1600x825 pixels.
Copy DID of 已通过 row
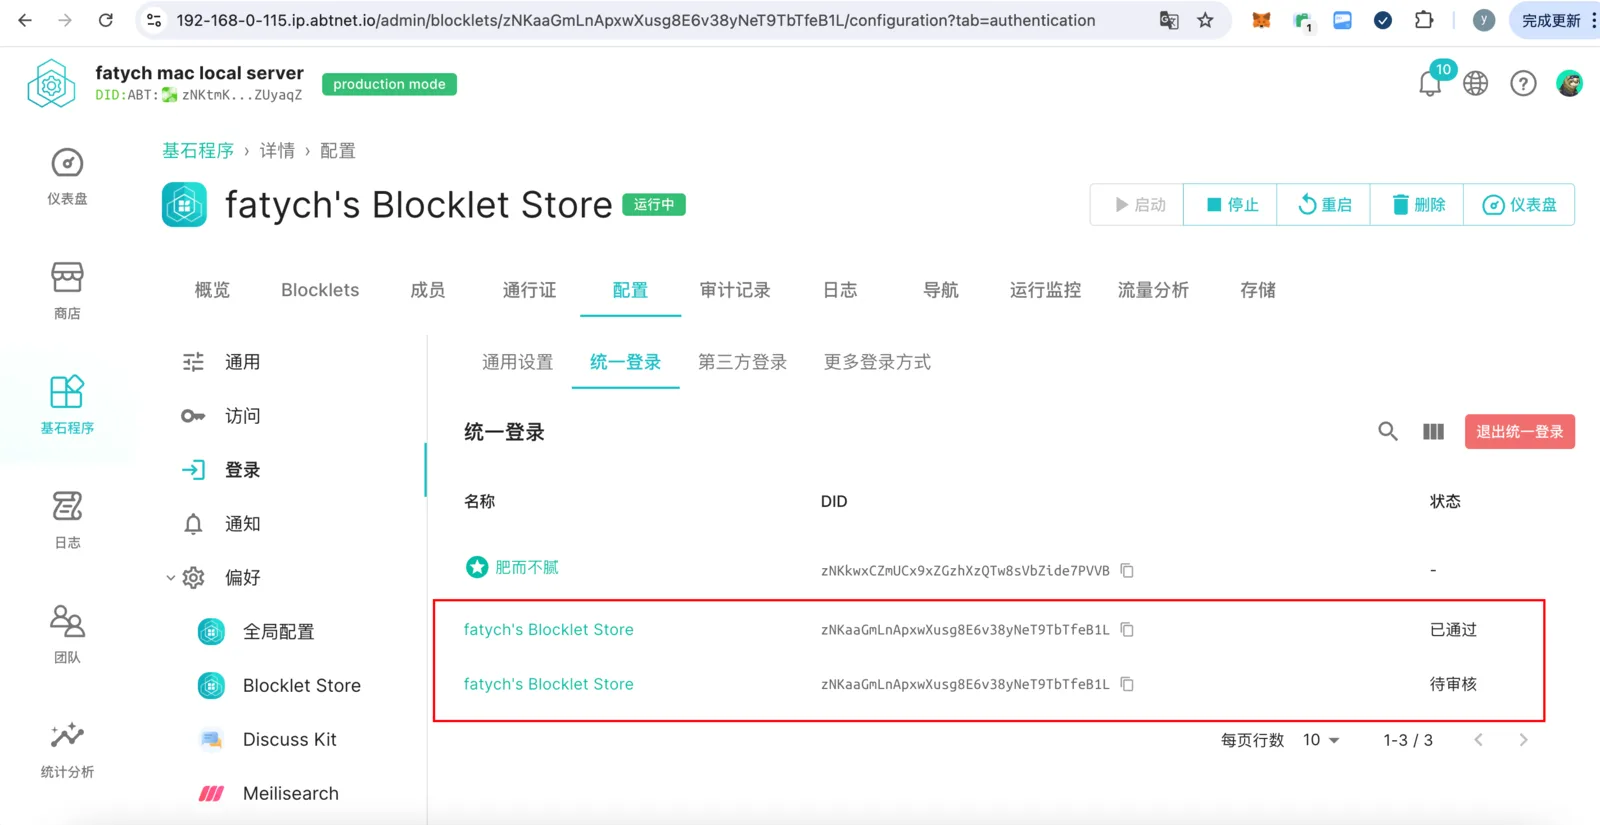tap(1127, 630)
